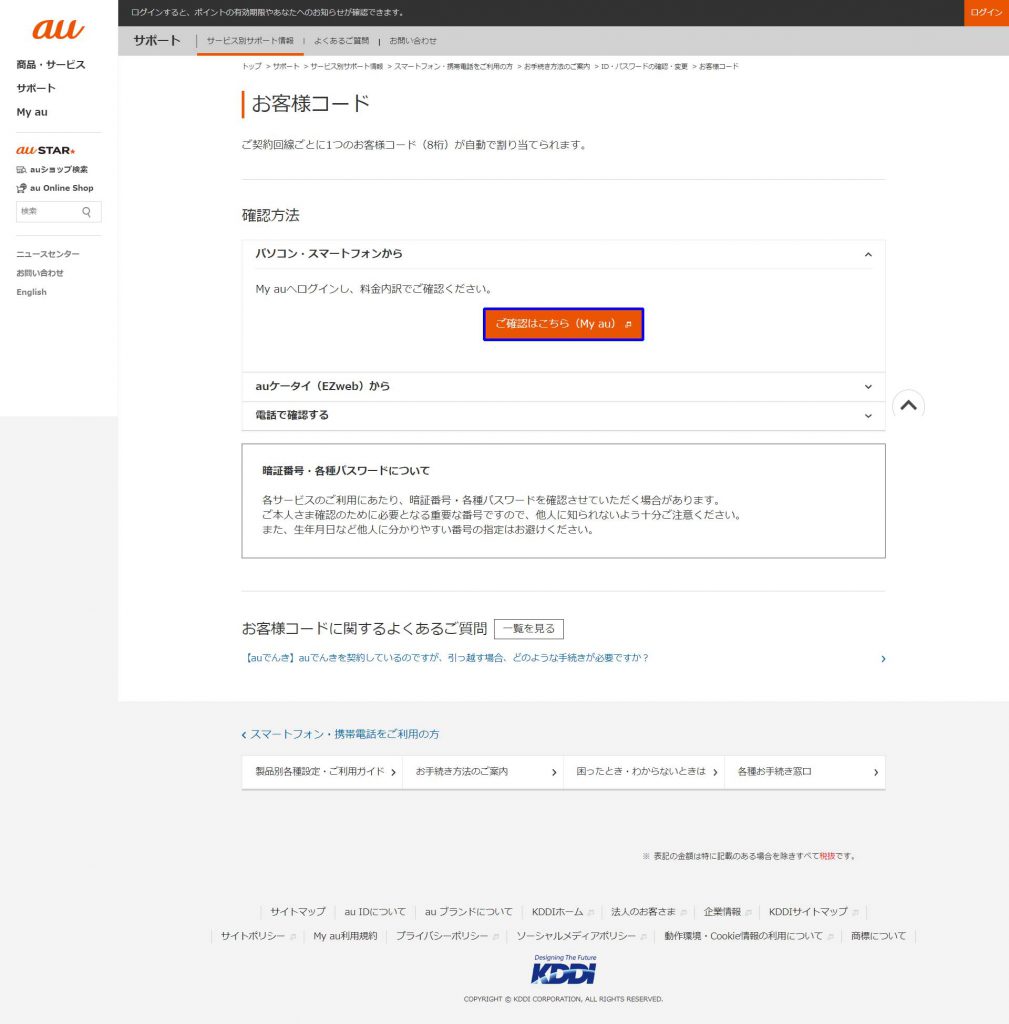
Task: Expand the auケータイ（EZweb）から section
Action: click(x=563, y=387)
